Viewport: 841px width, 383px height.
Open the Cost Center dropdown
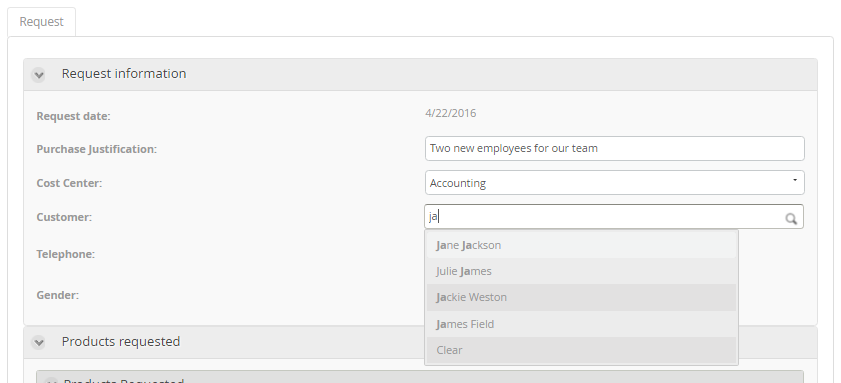tap(615, 183)
